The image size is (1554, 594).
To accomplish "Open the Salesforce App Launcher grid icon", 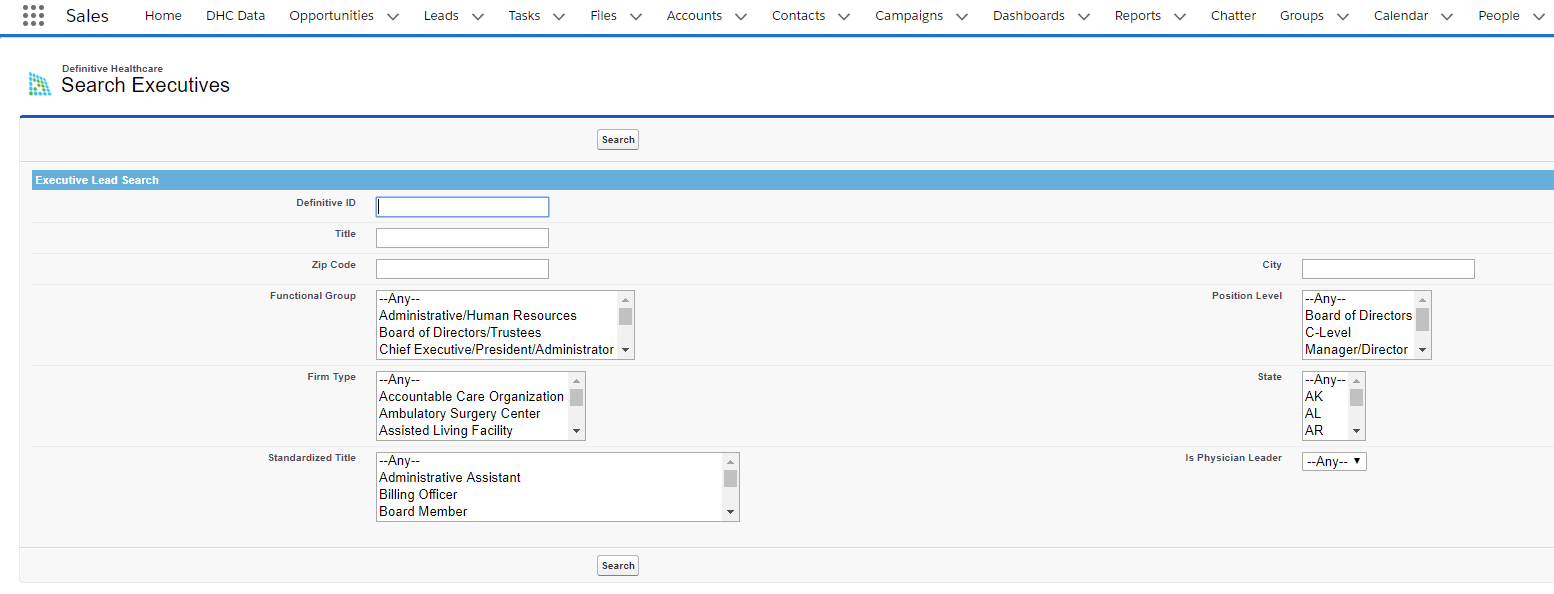I will 33,15.
